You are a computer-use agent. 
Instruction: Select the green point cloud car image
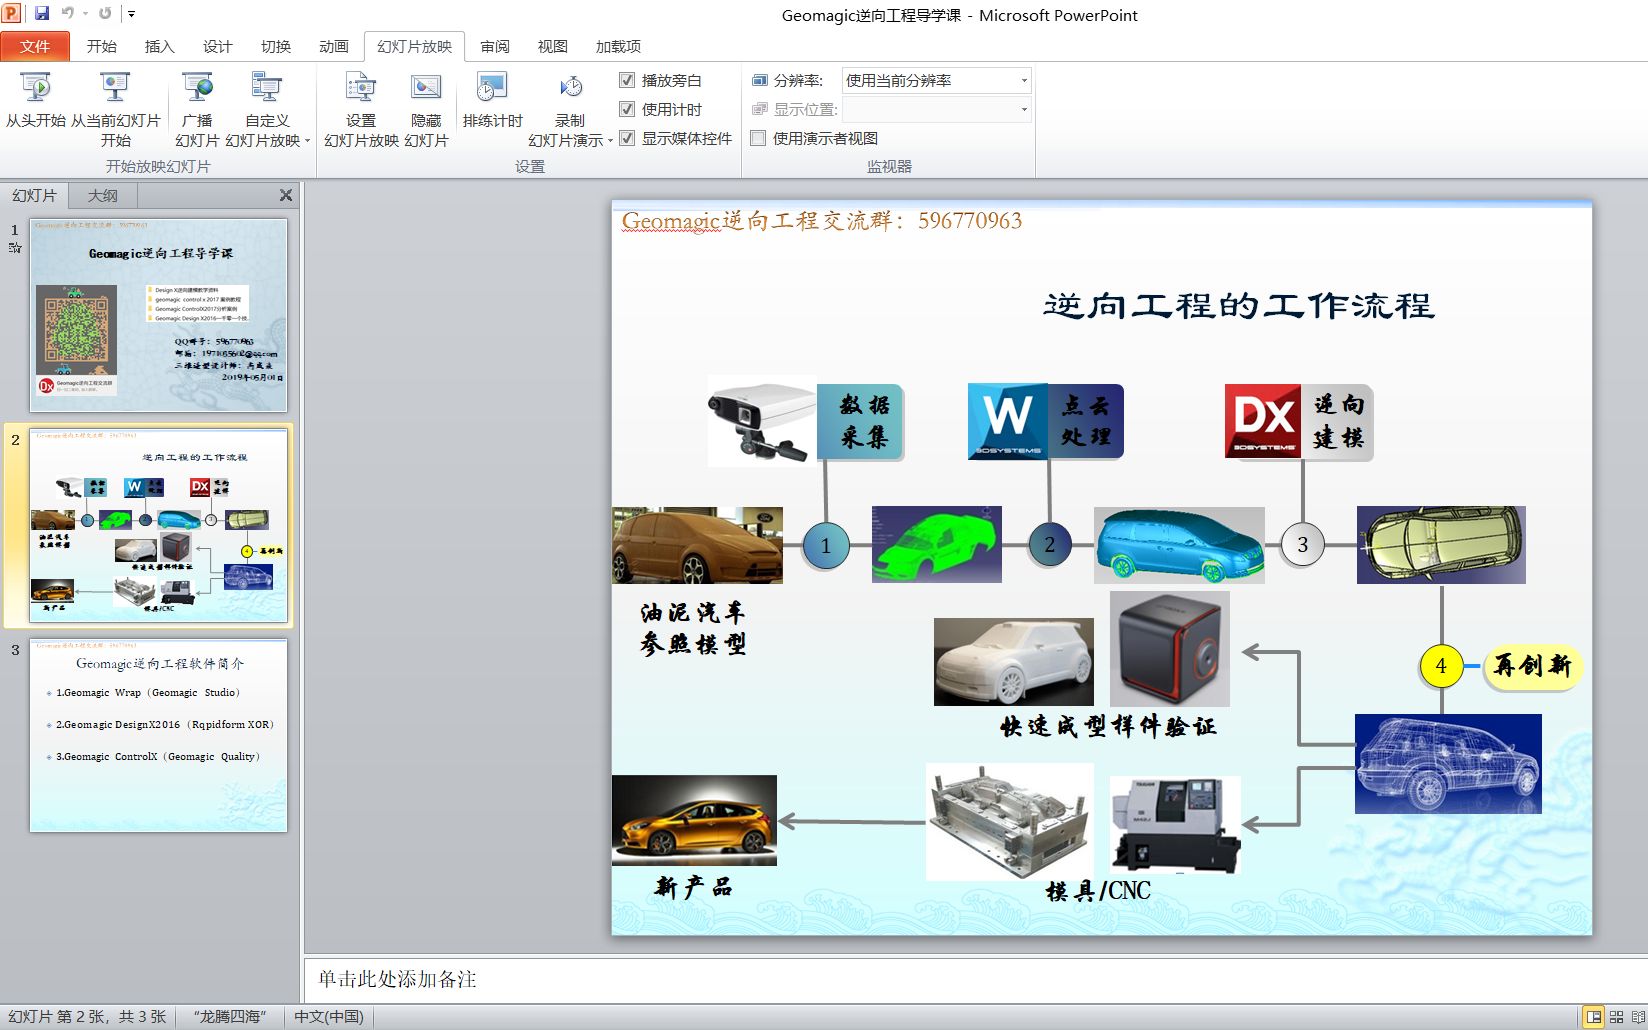pyautogui.click(x=937, y=544)
